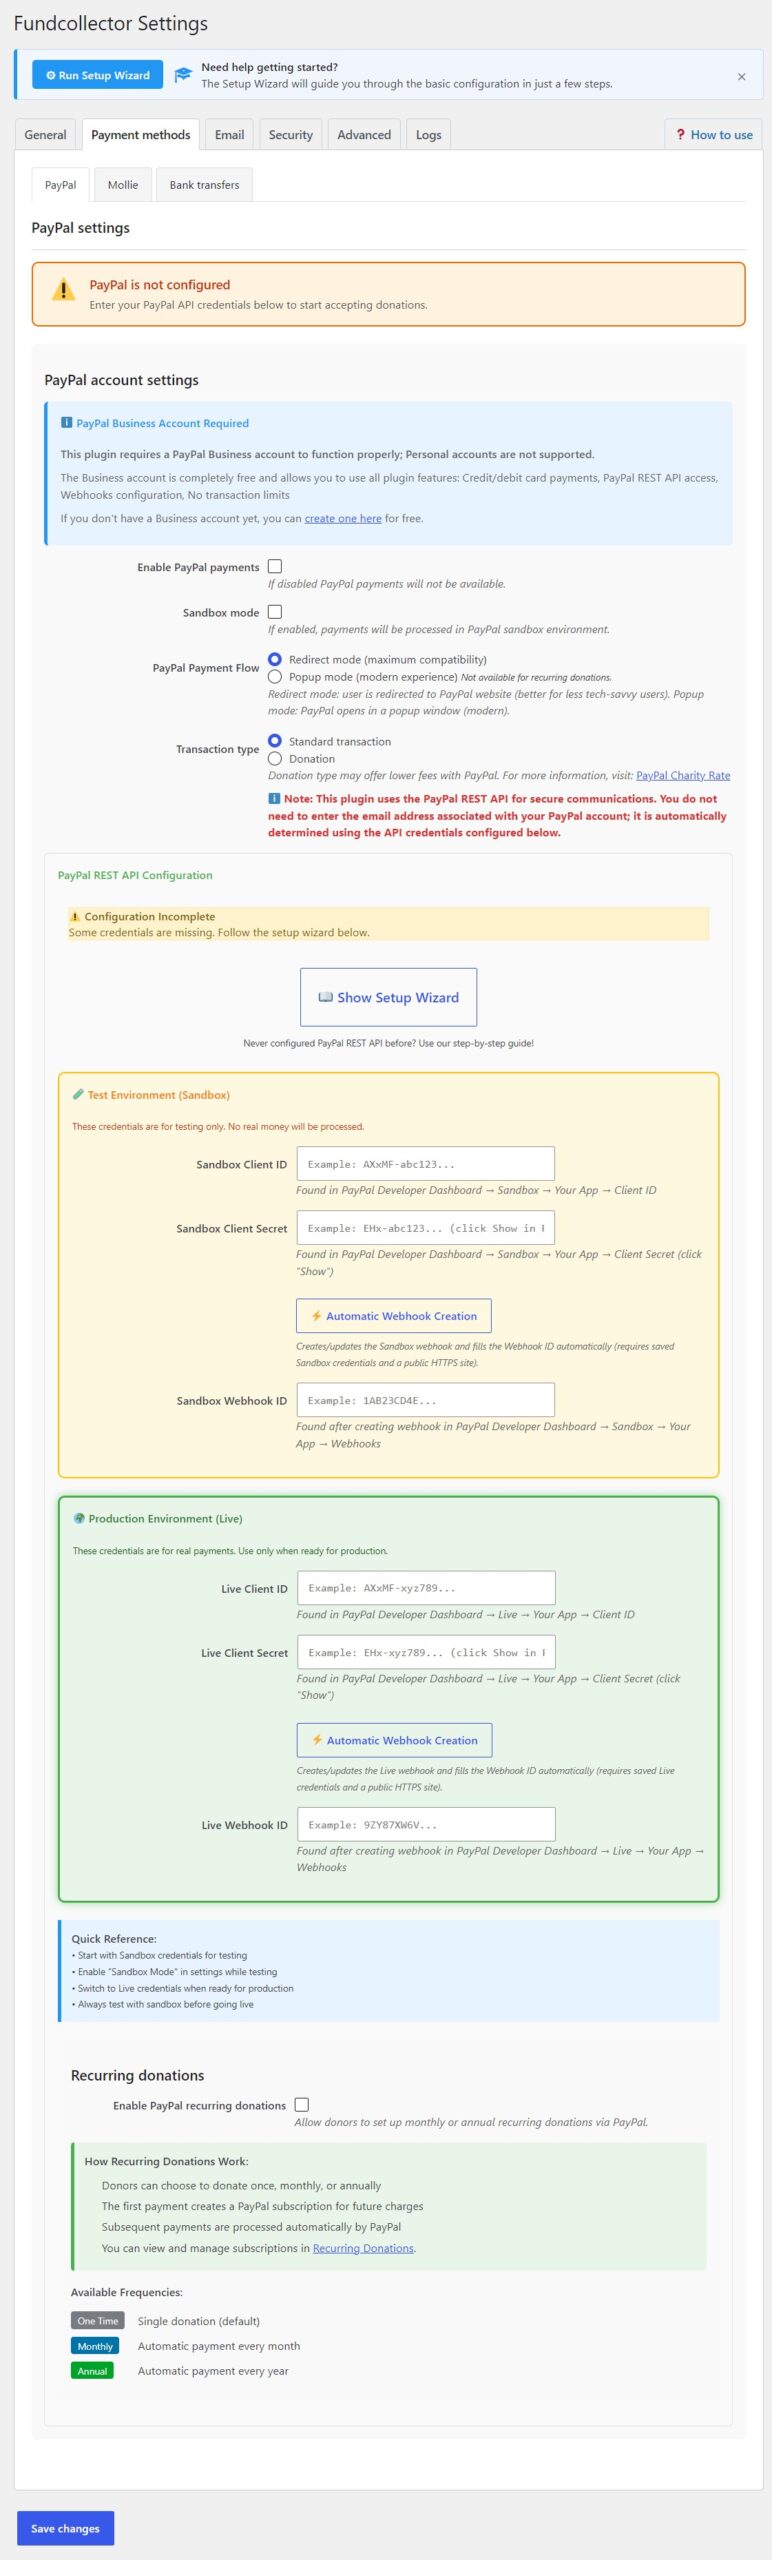Select Redirect mode payment flow

click(275, 659)
